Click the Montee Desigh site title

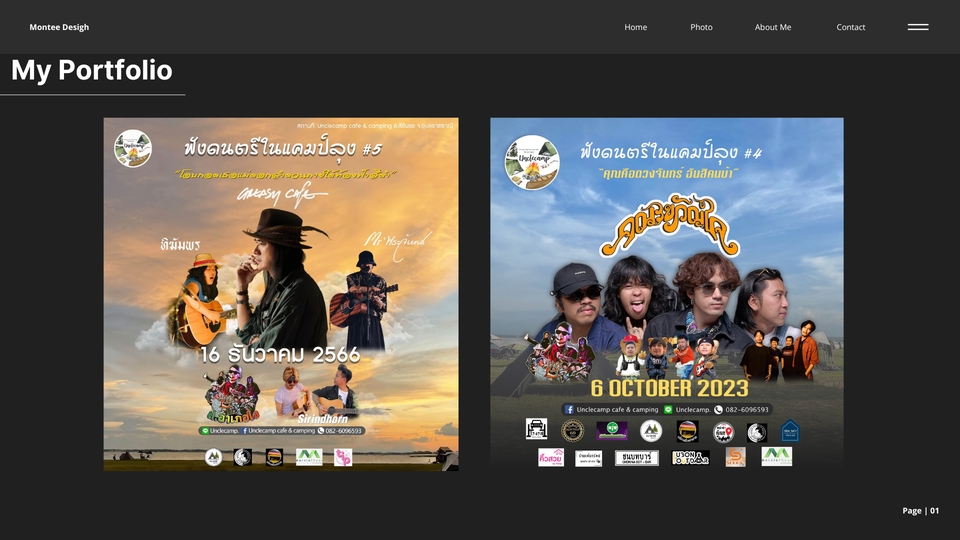coord(59,27)
